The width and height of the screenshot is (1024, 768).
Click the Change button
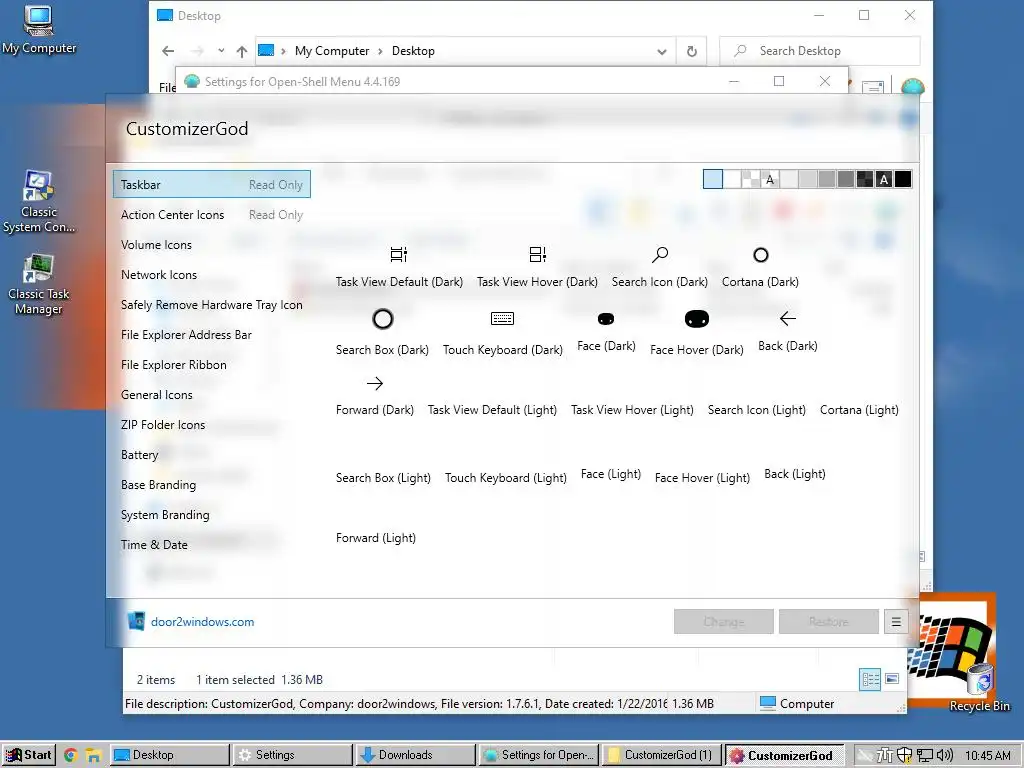(724, 622)
